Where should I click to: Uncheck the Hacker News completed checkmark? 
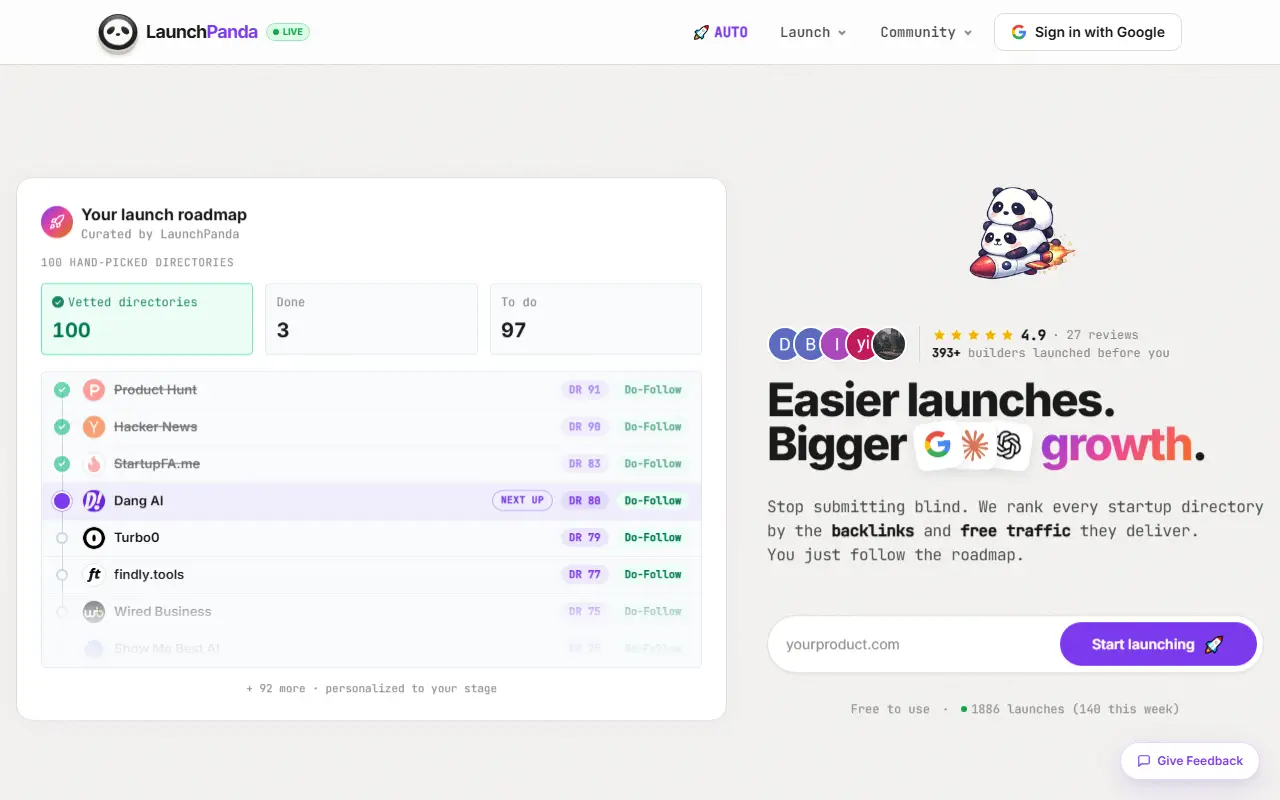[x=62, y=427]
